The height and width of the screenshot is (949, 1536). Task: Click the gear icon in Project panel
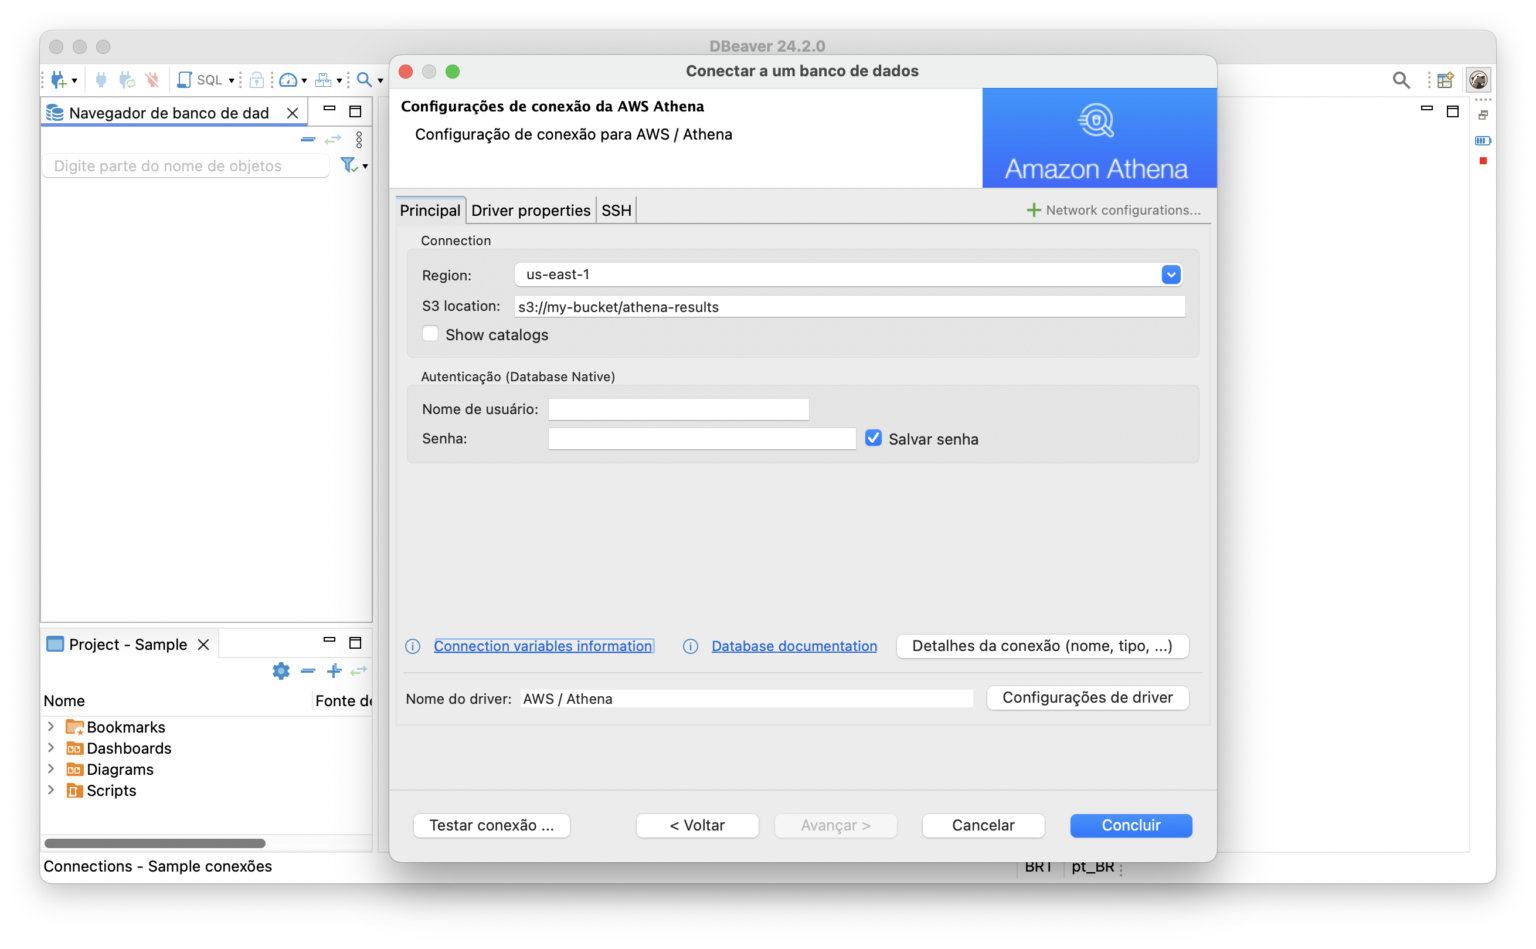click(281, 671)
